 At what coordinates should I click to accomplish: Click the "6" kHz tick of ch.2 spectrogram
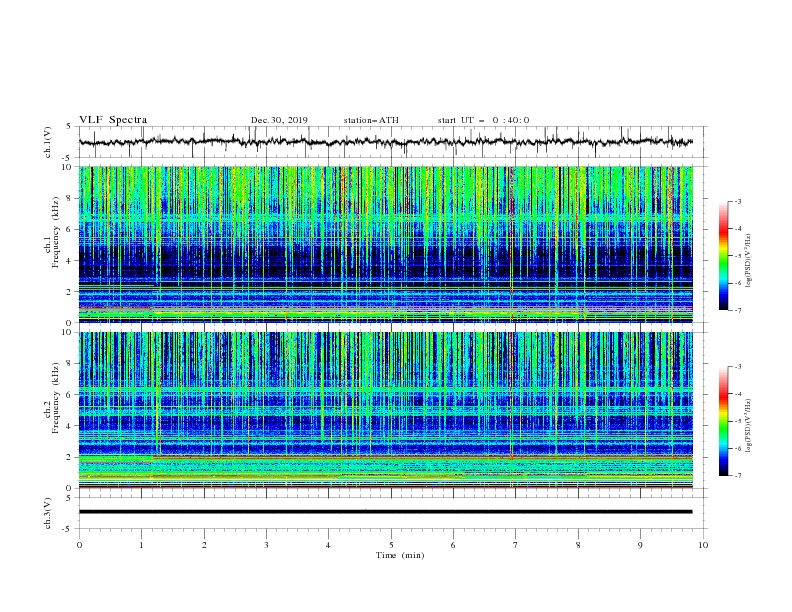click(69, 395)
